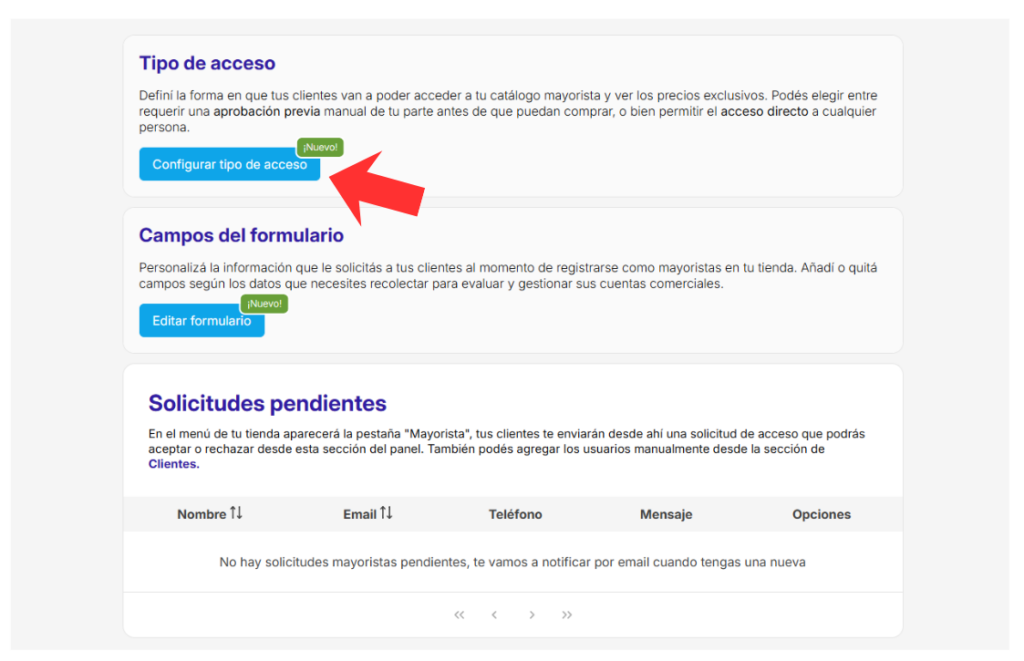Click ¡Nuevo! badge above Configurar tipo de acceso

click(x=320, y=147)
